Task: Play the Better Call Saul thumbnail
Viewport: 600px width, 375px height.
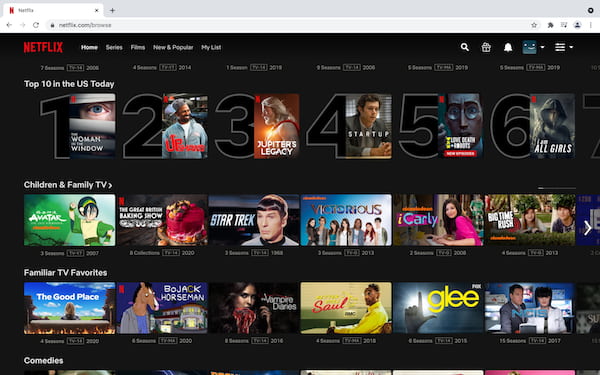Action: coord(346,308)
